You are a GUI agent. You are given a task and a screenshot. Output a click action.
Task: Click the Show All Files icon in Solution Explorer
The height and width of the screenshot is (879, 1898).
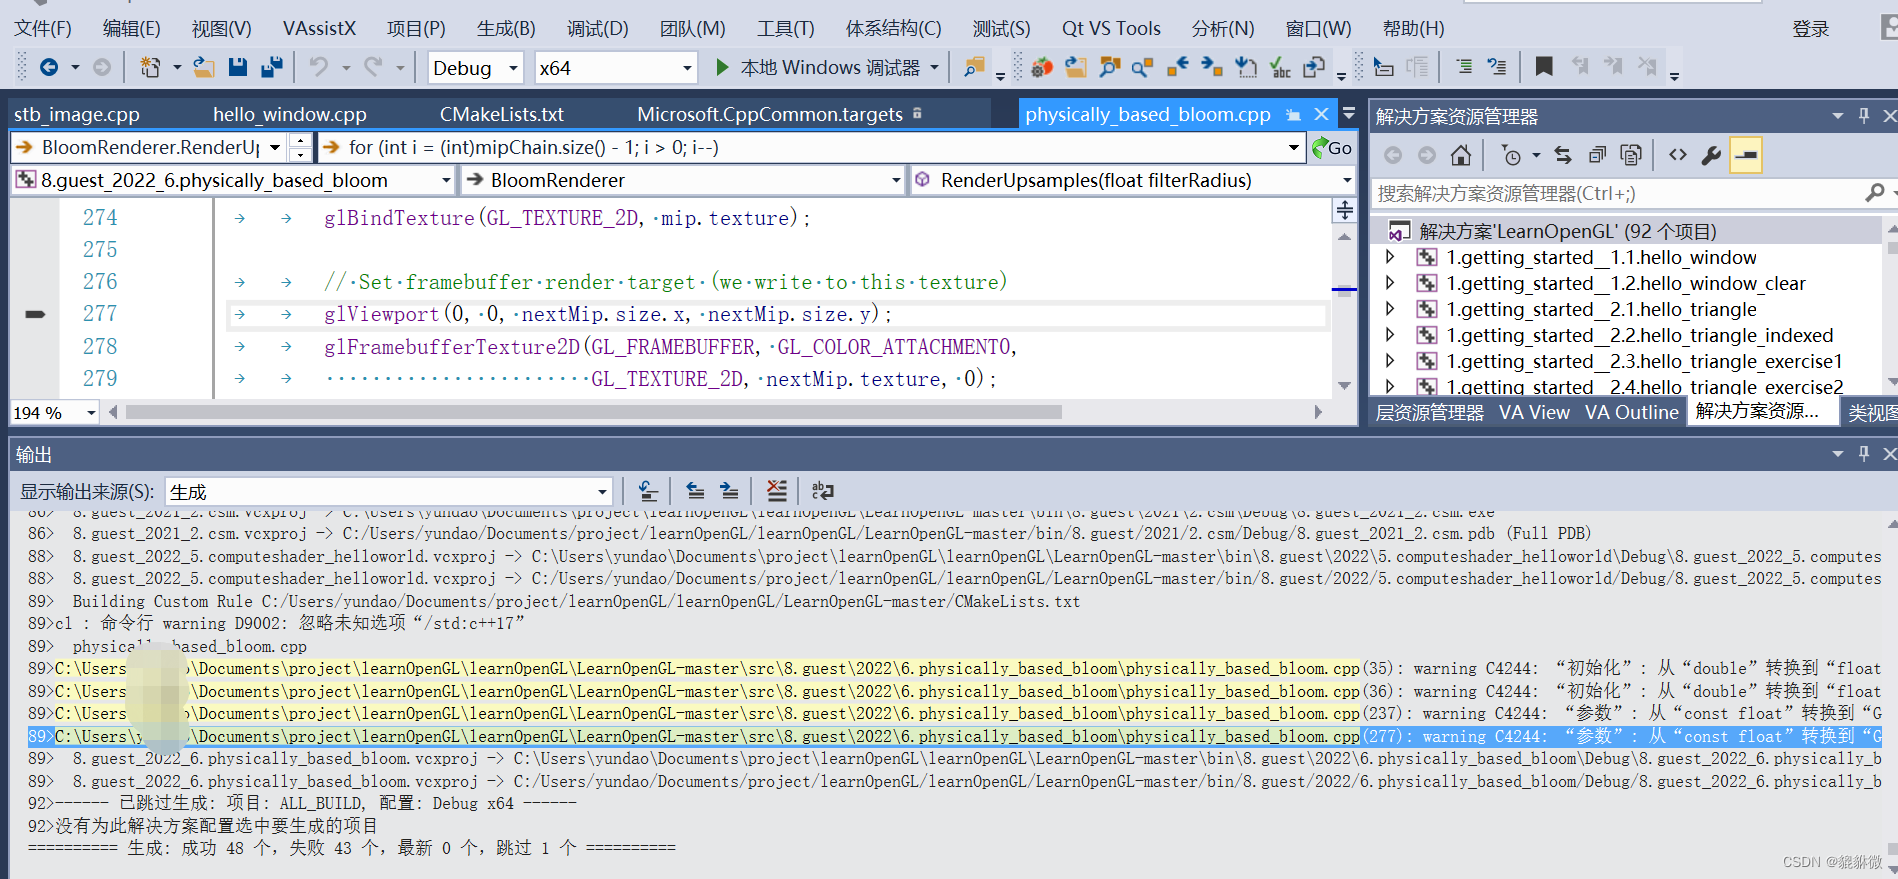pyautogui.click(x=1631, y=155)
